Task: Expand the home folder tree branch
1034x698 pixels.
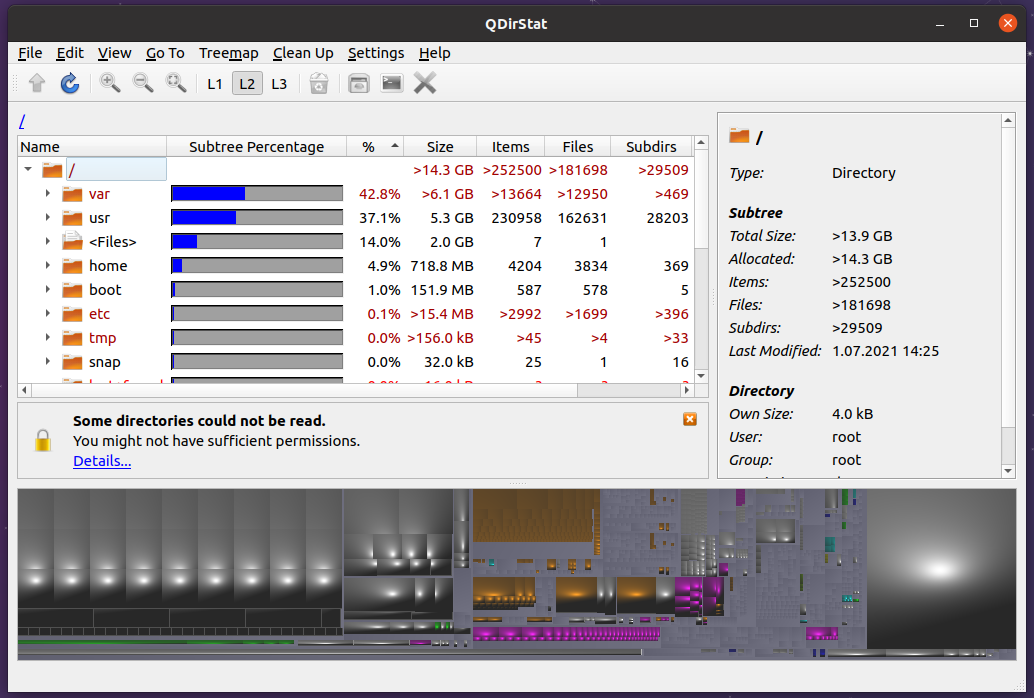Action: click(45, 265)
